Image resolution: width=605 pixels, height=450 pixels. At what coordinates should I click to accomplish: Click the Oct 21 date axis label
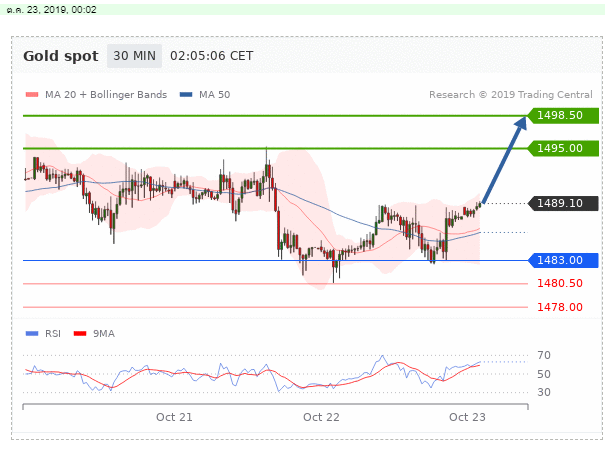[x=174, y=417]
